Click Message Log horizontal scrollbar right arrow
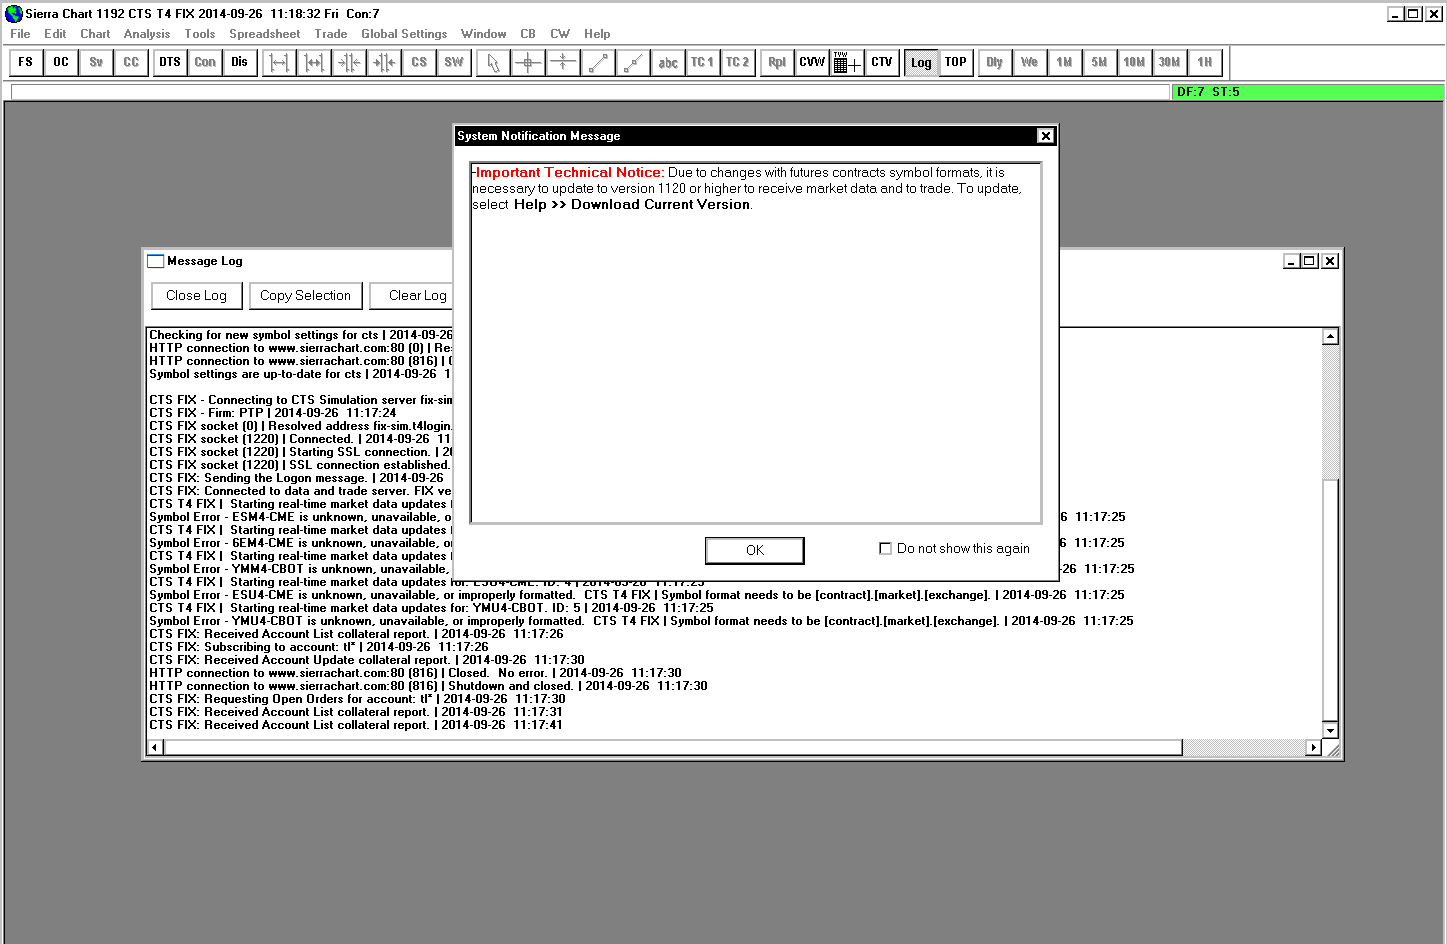The height and width of the screenshot is (944, 1447). [1313, 747]
